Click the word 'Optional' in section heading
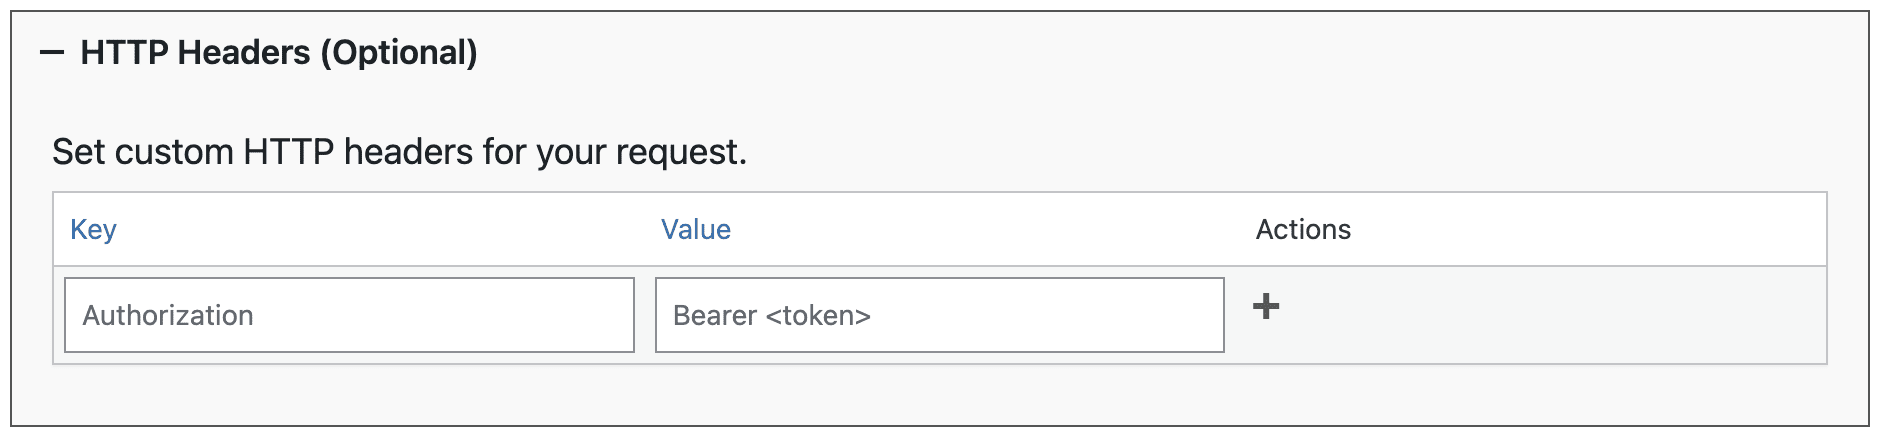 coord(399,53)
